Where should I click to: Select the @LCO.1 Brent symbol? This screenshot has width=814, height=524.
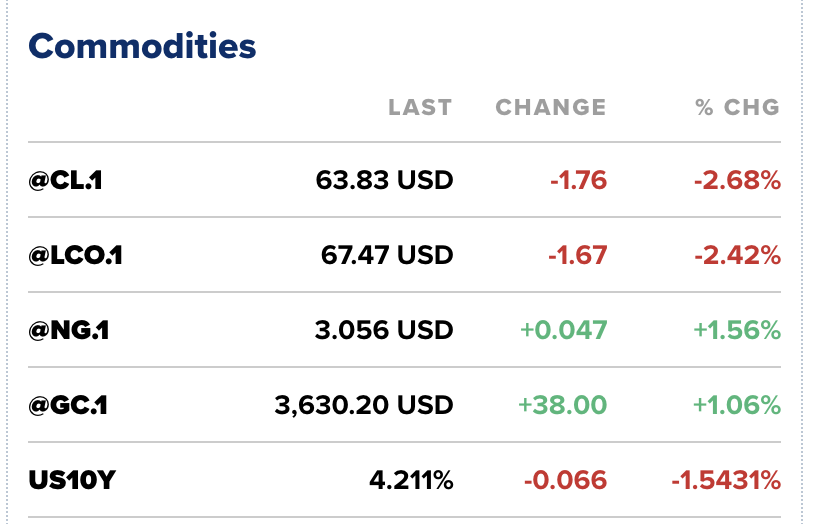(76, 255)
